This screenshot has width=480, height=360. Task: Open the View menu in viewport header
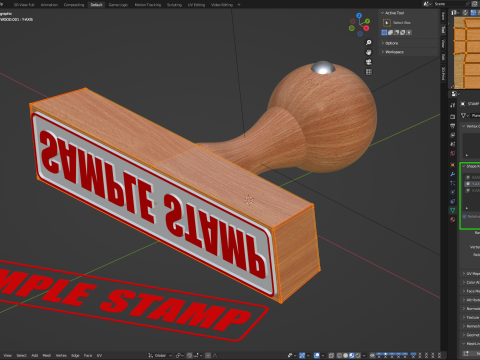7,355
